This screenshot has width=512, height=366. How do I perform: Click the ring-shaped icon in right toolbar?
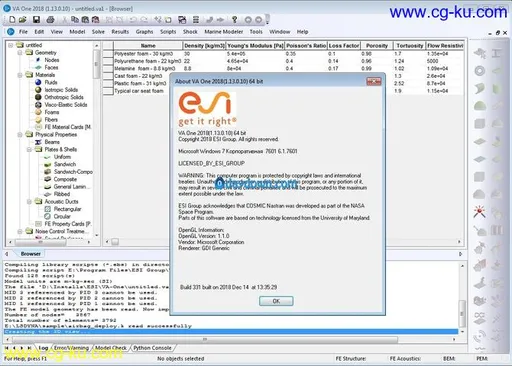coord(480,71)
